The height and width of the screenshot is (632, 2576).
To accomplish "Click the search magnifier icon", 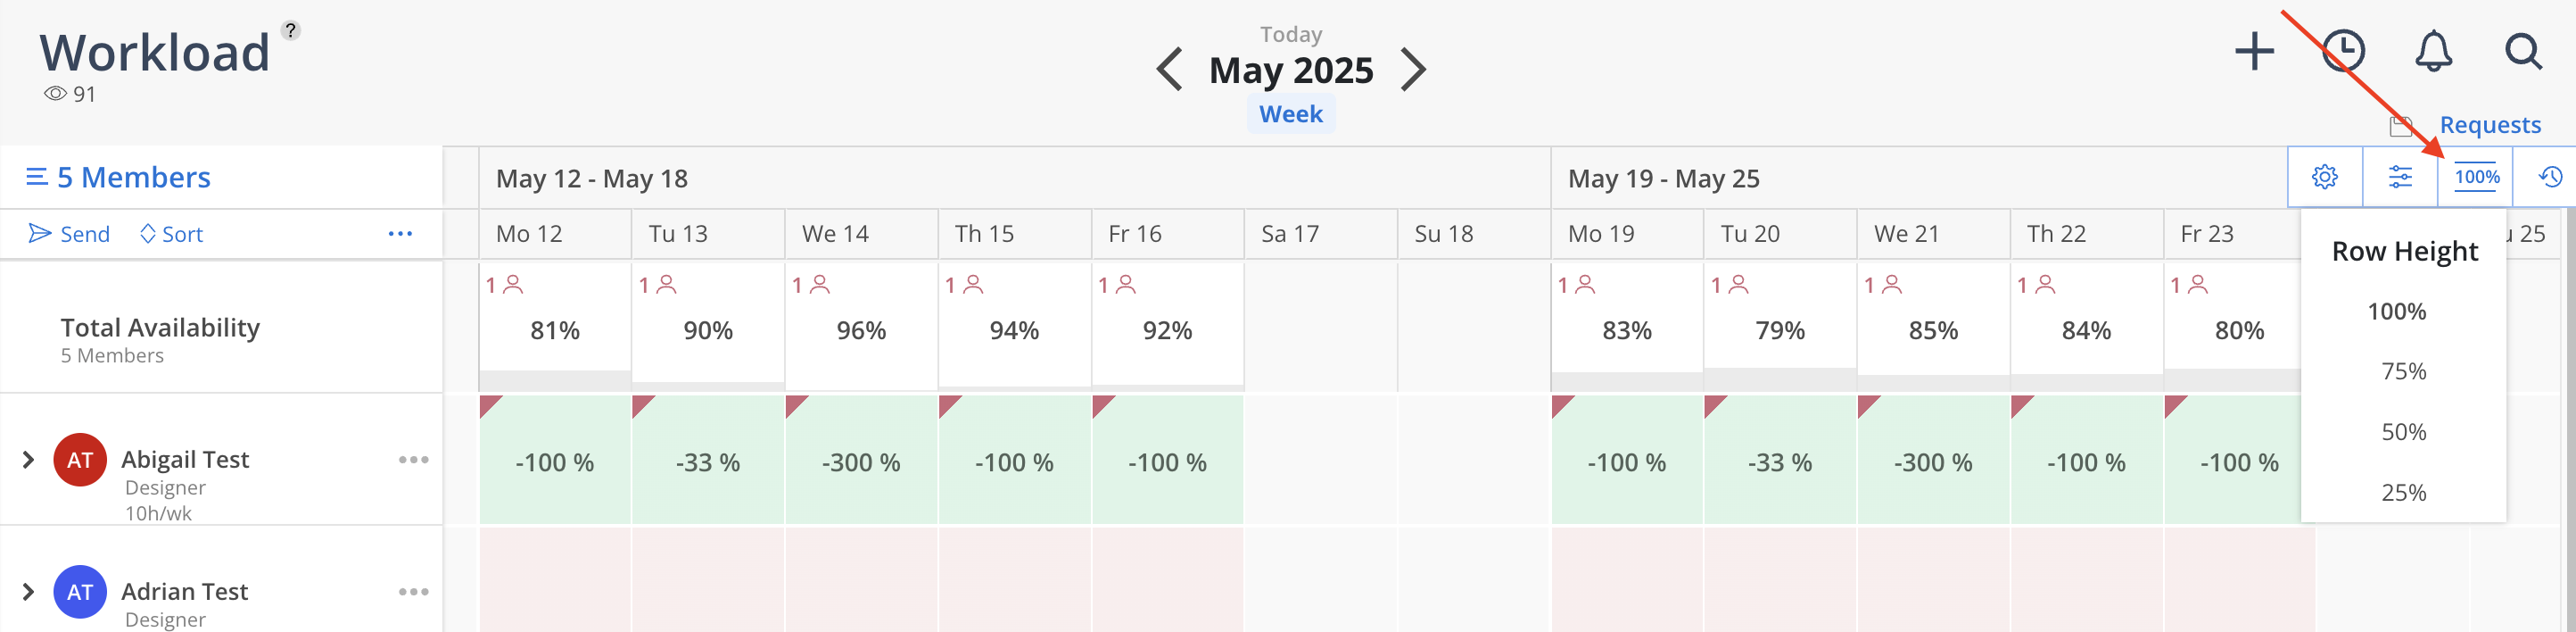I will [2523, 51].
